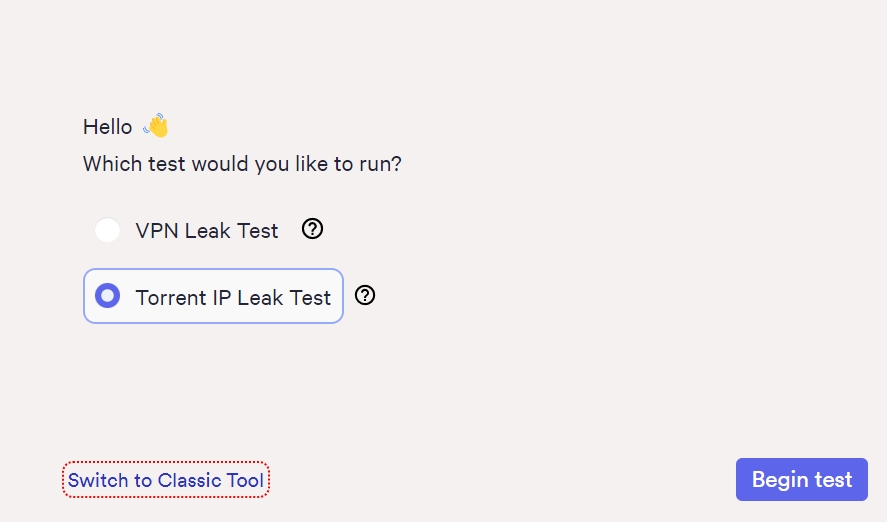Click the "Hello" greeting text
Screen dimensions: 887x522
tap(108, 127)
